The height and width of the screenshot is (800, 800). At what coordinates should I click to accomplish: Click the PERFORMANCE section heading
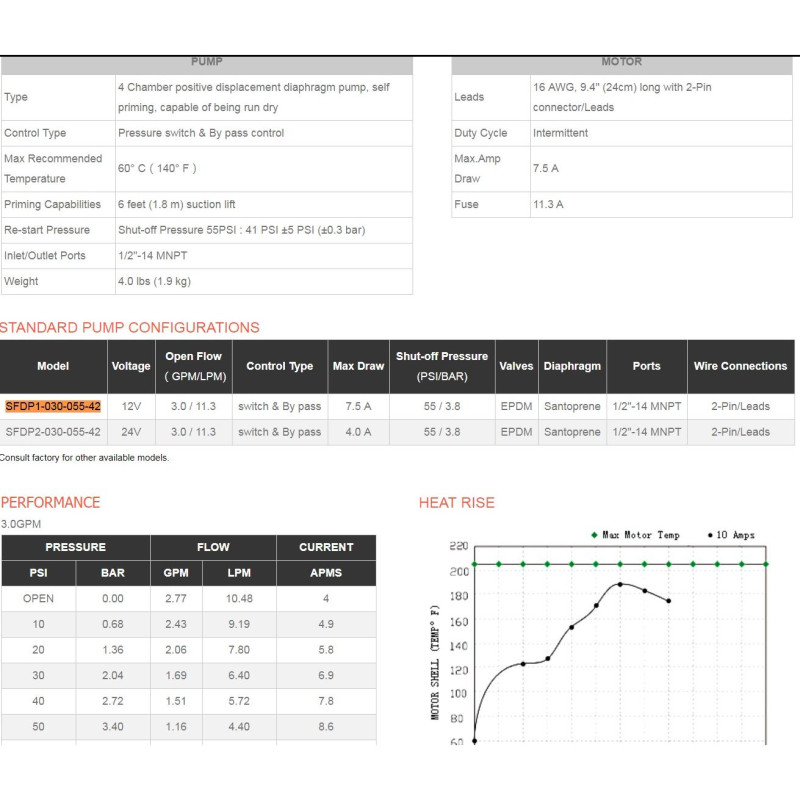click(50, 502)
